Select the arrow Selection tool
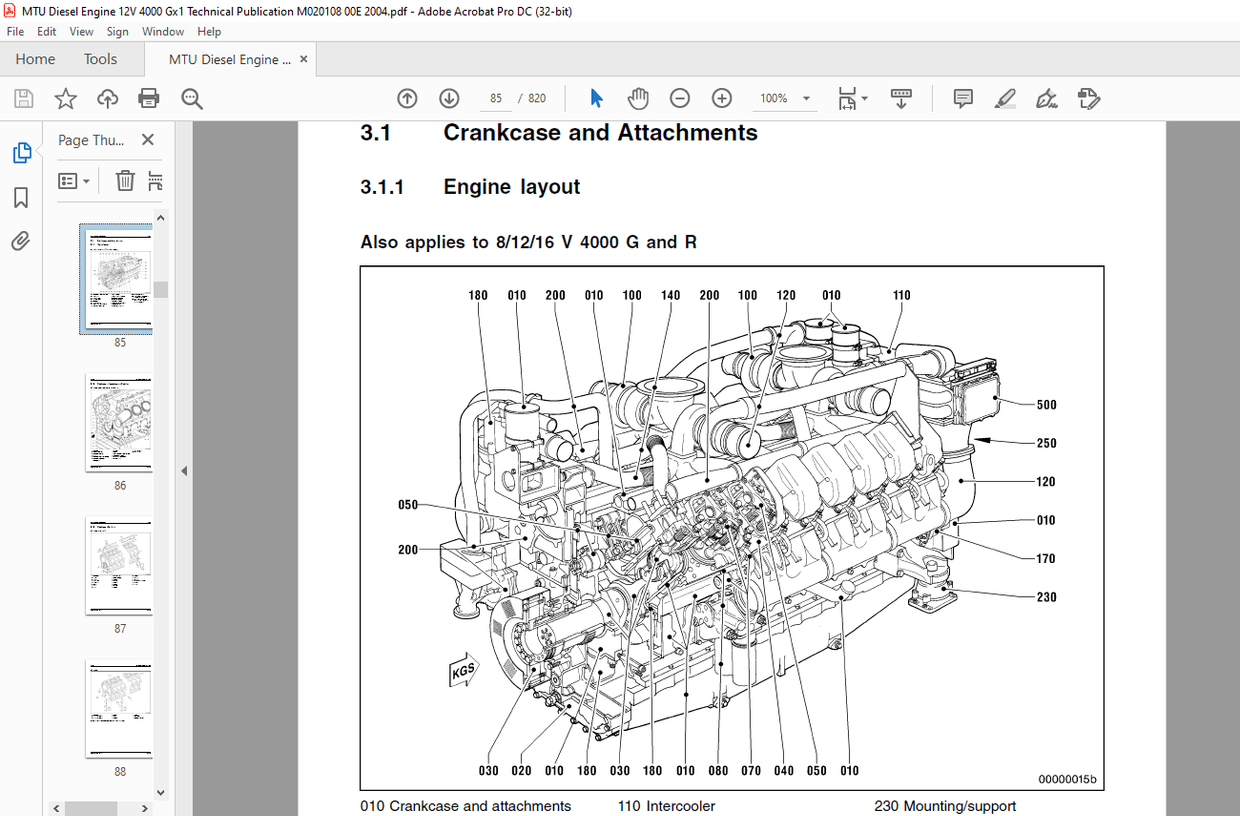This screenshot has height=816, width=1240. point(595,98)
